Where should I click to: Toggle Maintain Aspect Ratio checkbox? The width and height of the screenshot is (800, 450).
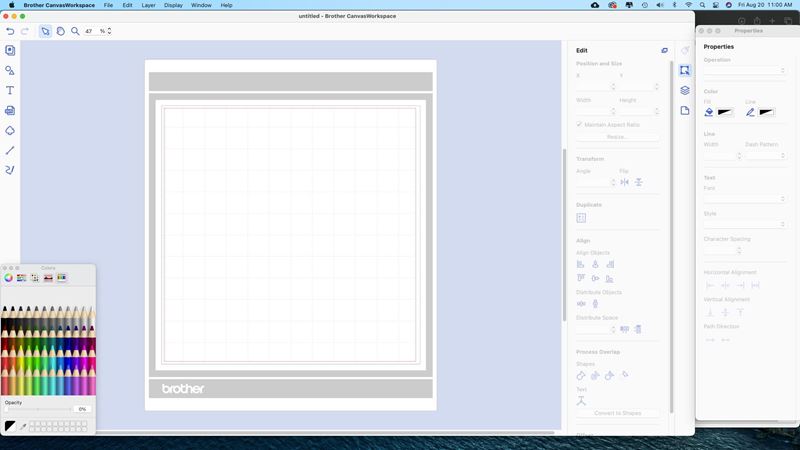click(x=579, y=124)
